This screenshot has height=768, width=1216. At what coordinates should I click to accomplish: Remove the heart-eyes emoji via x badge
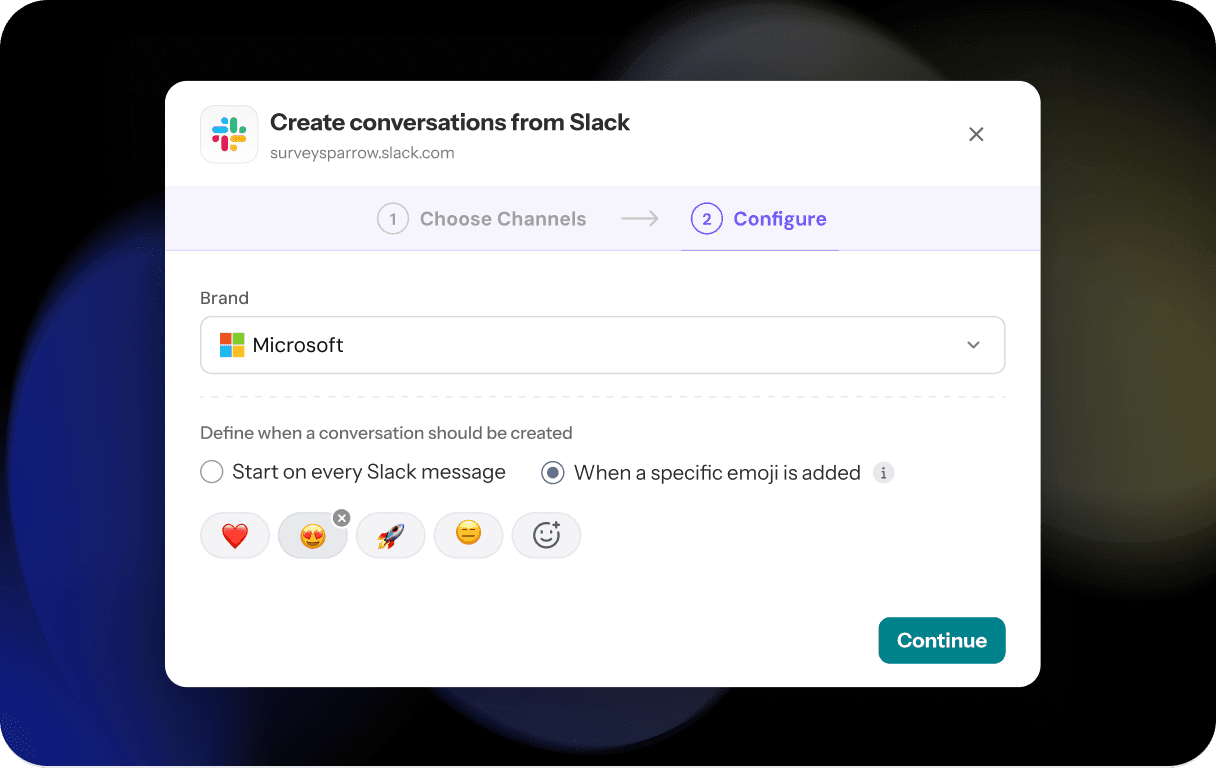[x=342, y=517]
